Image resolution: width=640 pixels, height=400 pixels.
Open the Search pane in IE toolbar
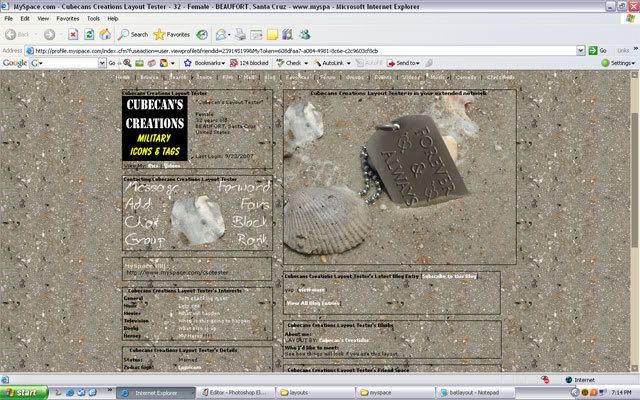tap(133, 35)
